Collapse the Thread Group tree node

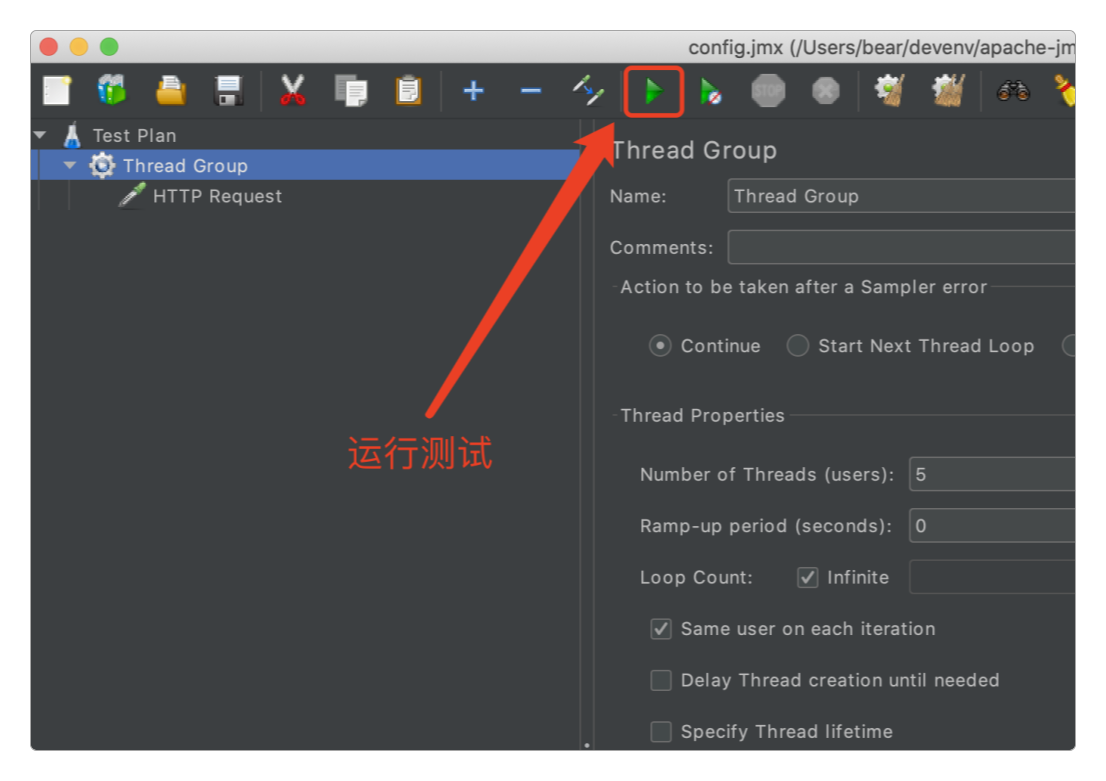click(x=70, y=165)
